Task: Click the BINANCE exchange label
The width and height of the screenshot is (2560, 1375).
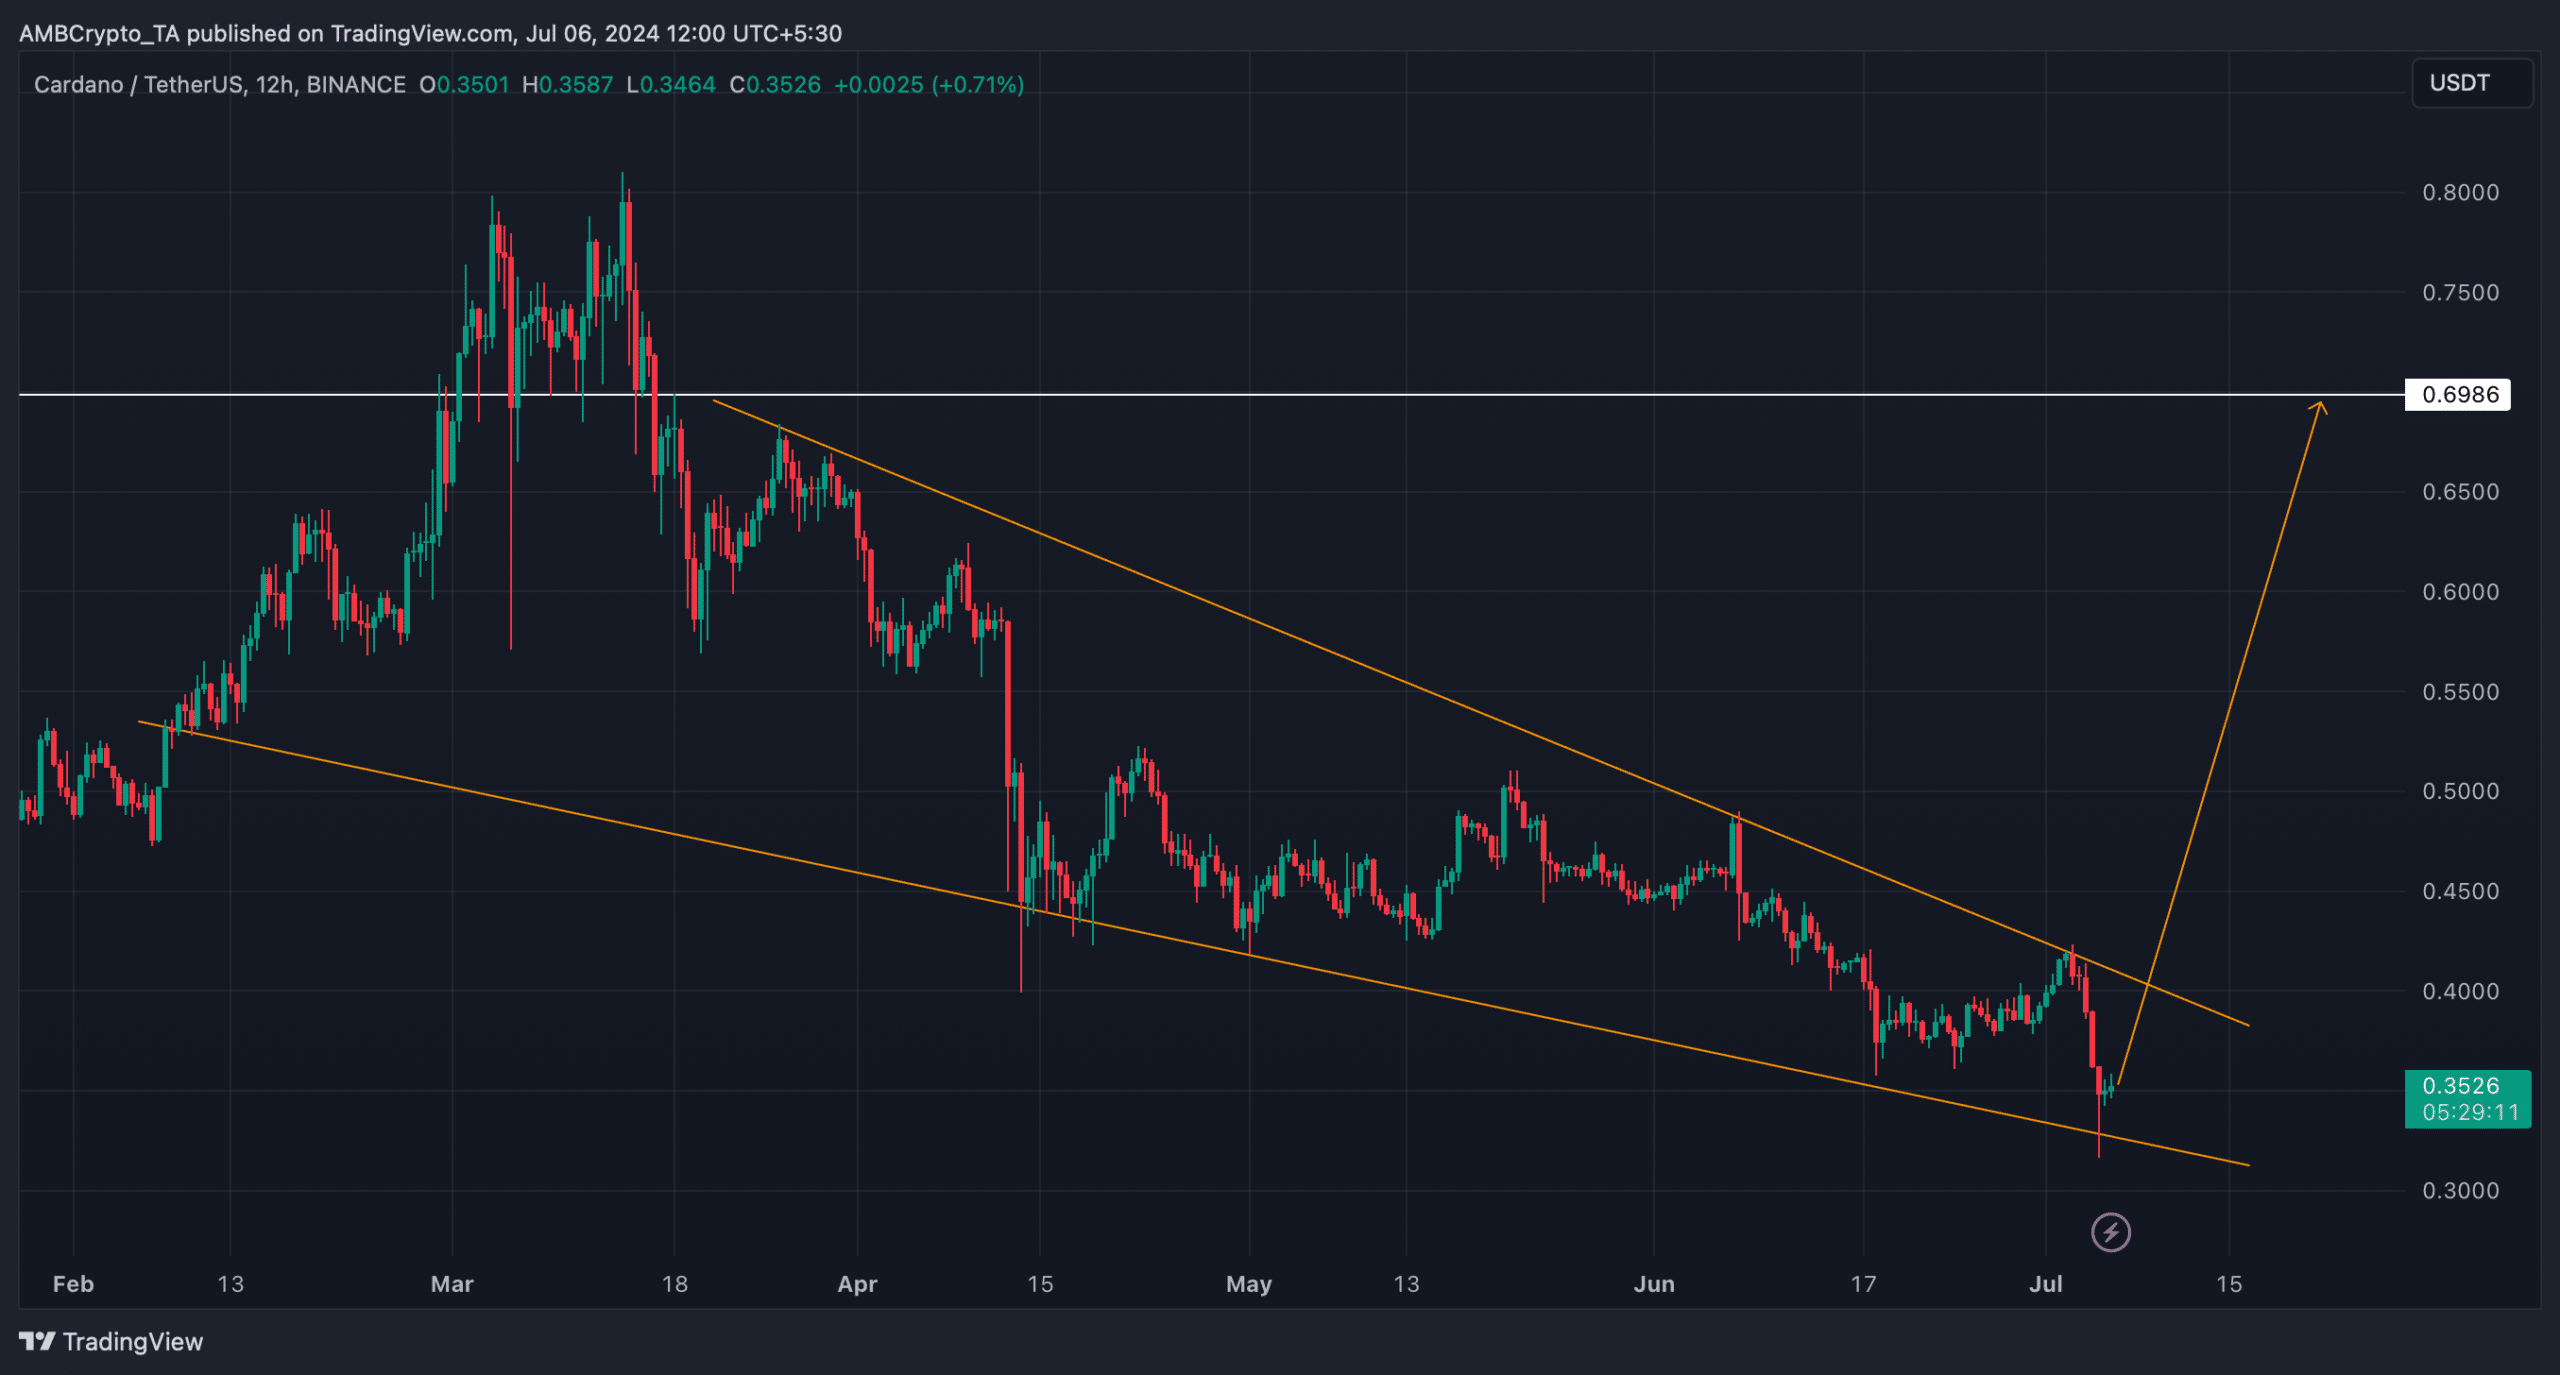Action: (356, 85)
